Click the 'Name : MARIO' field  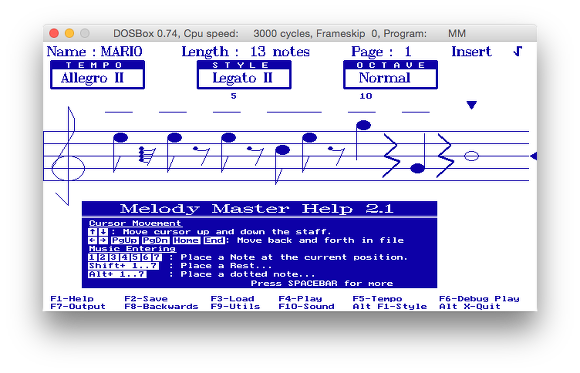(x=94, y=51)
